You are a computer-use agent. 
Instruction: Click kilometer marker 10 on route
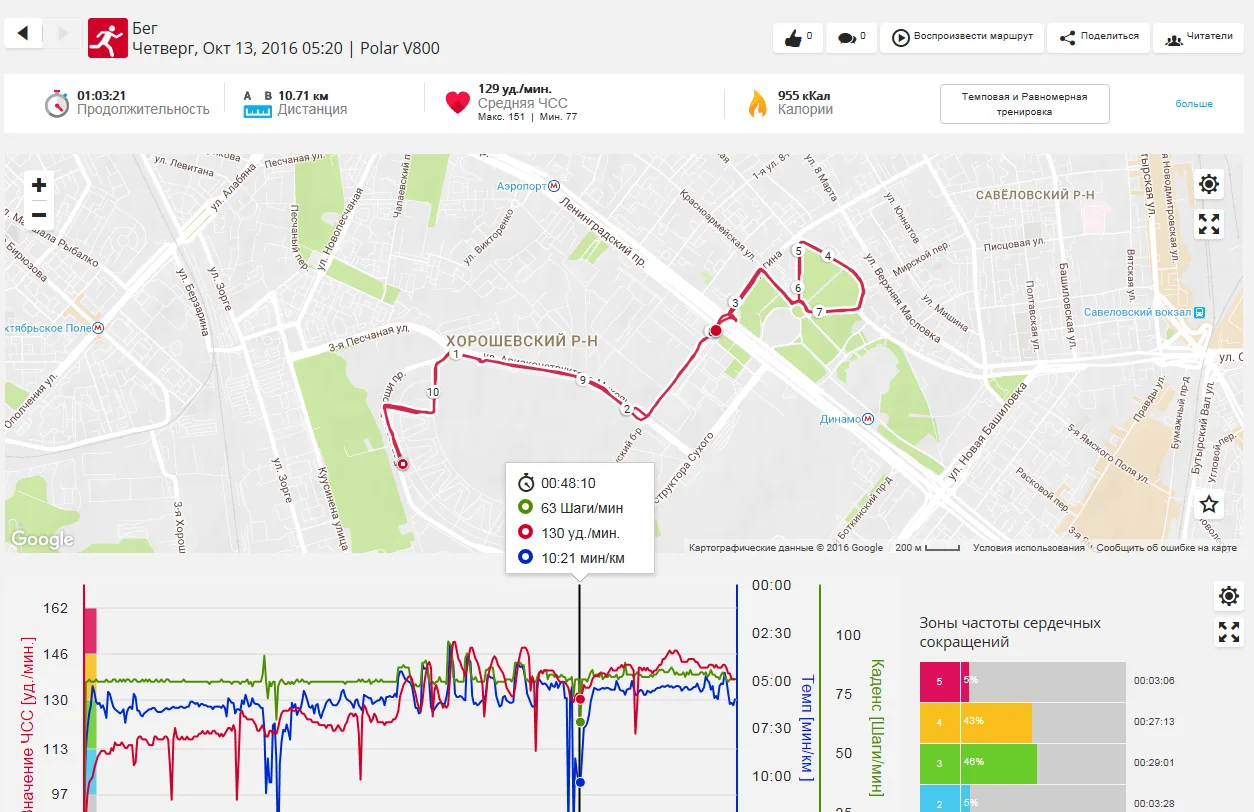(432, 393)
